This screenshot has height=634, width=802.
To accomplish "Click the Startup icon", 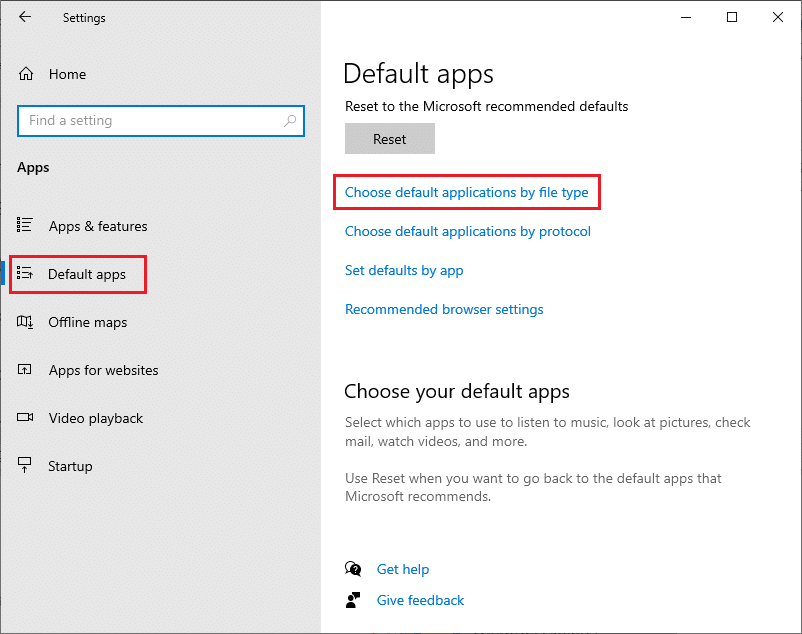I will pos(27,466).
